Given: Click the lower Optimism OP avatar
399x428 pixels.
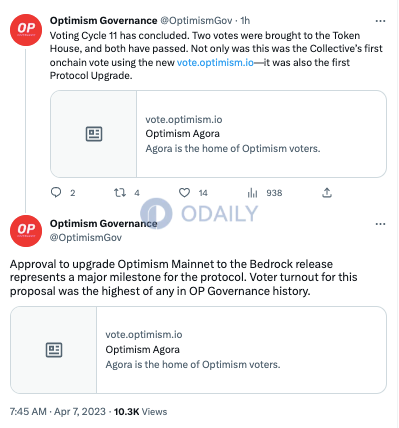Looking at the screenshot, I should (26, 231).
